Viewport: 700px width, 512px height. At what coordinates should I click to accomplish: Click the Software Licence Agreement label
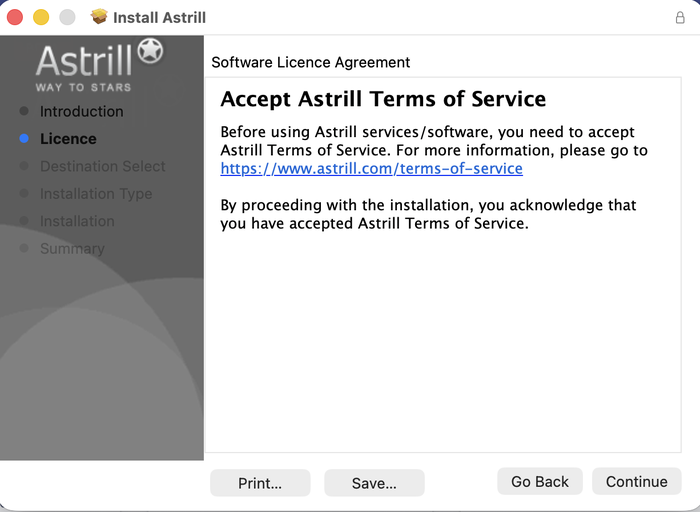click(310, 62)
